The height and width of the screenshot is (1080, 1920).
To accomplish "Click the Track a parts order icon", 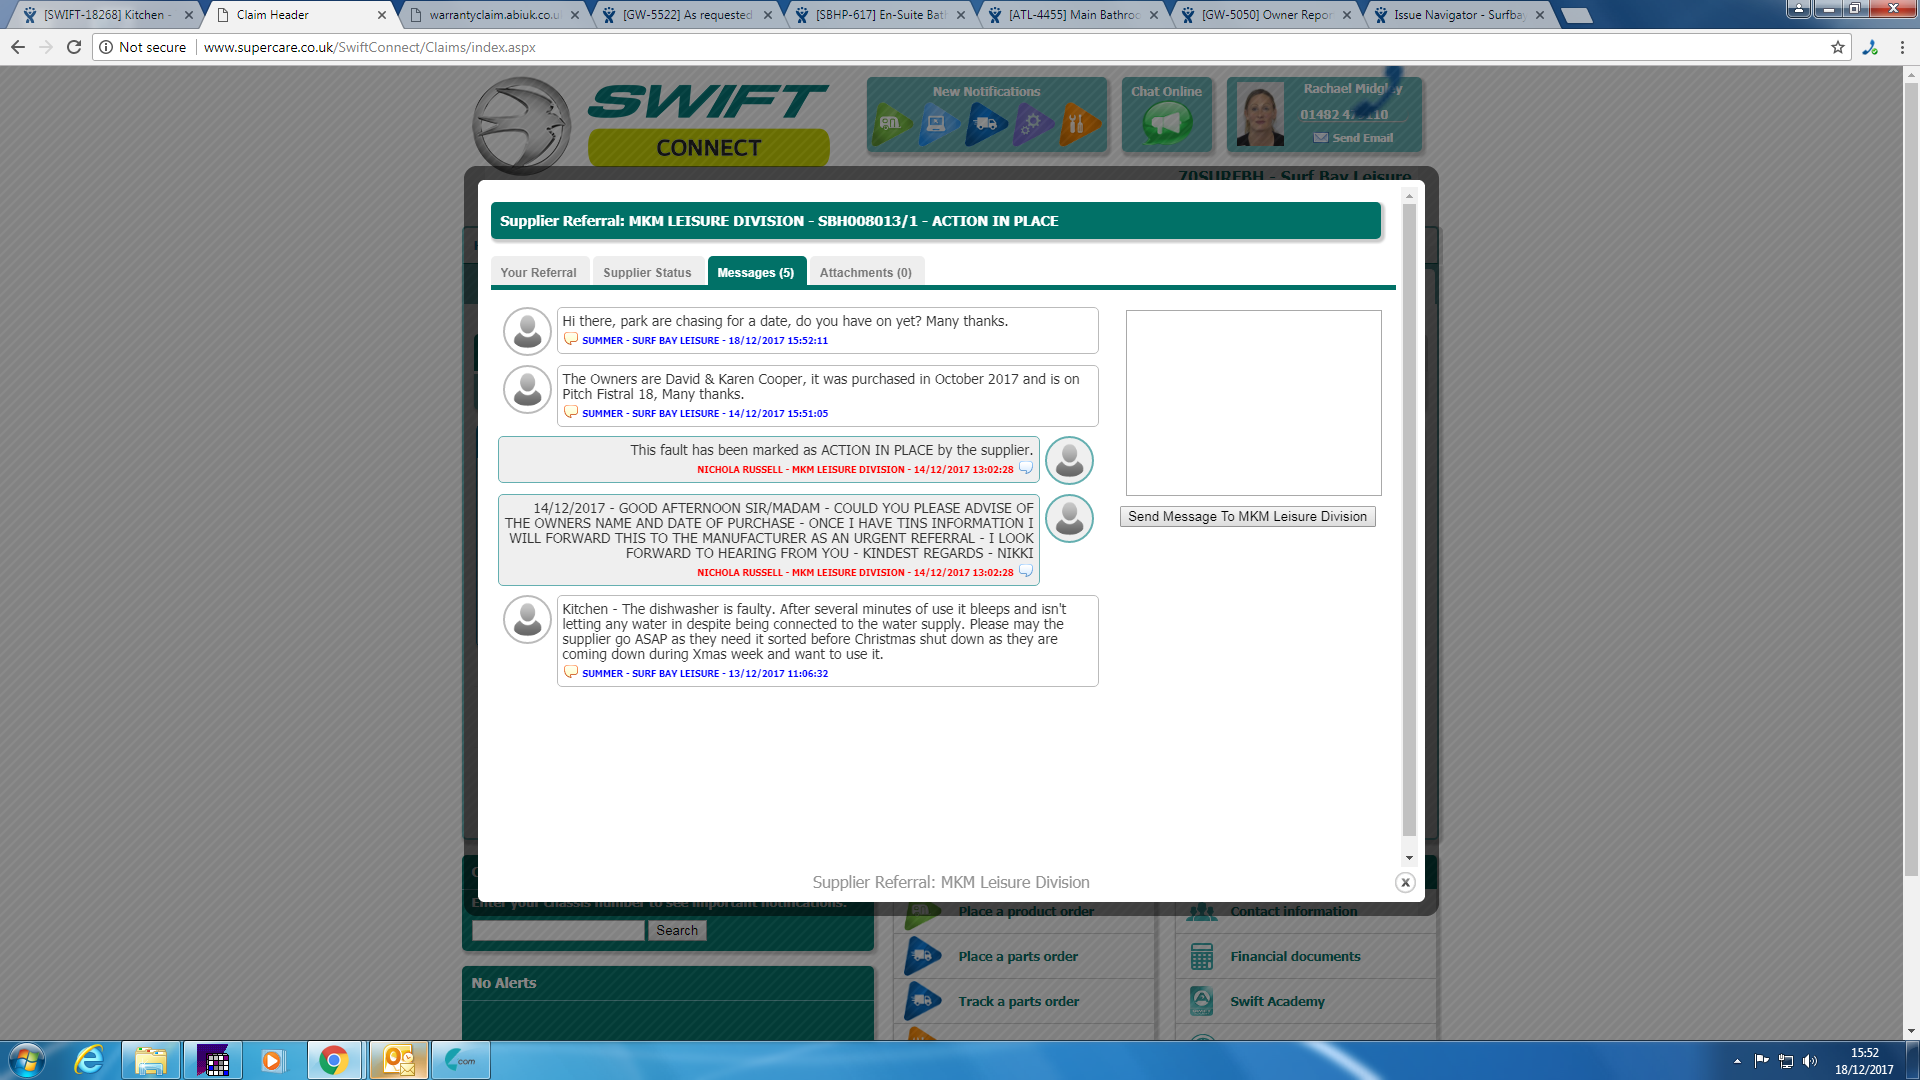I will (x=923, y=1001).
